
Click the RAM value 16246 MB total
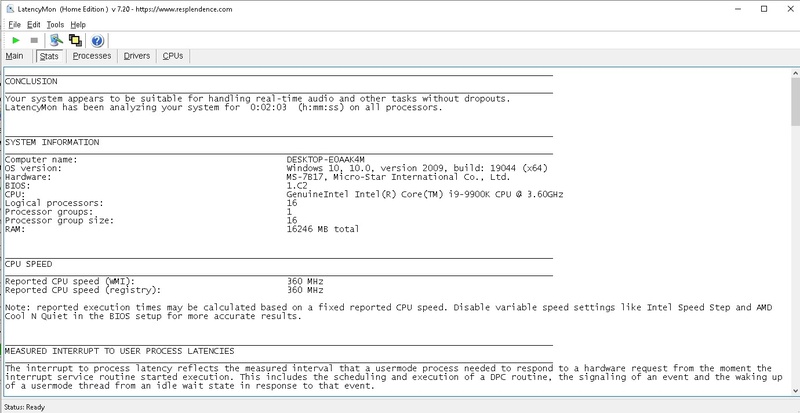323,229
